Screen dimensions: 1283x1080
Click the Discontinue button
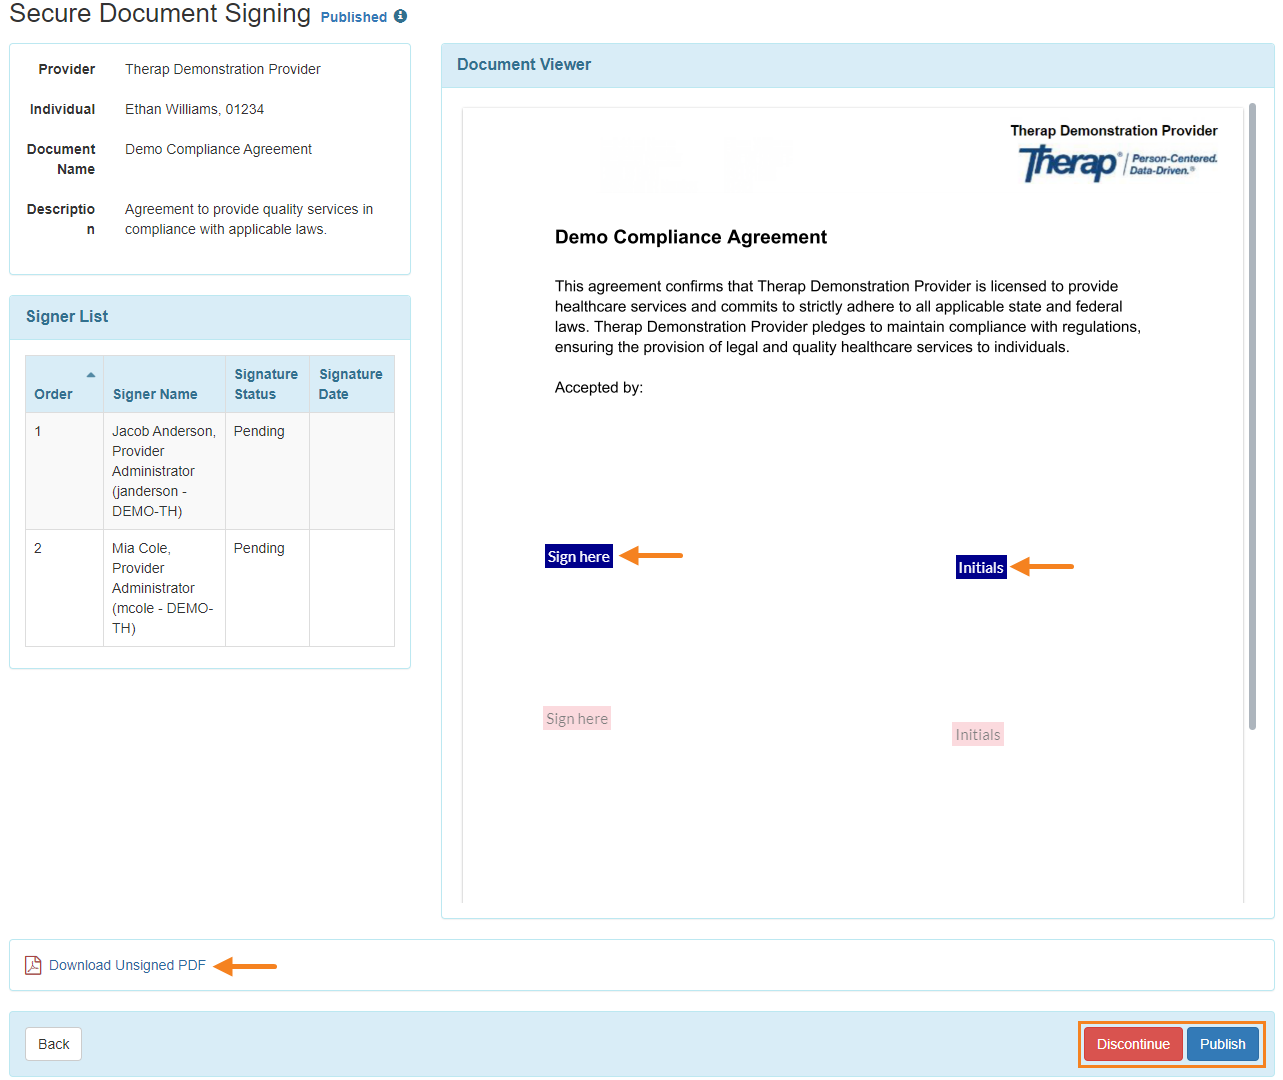(x=1132, y=1043)
